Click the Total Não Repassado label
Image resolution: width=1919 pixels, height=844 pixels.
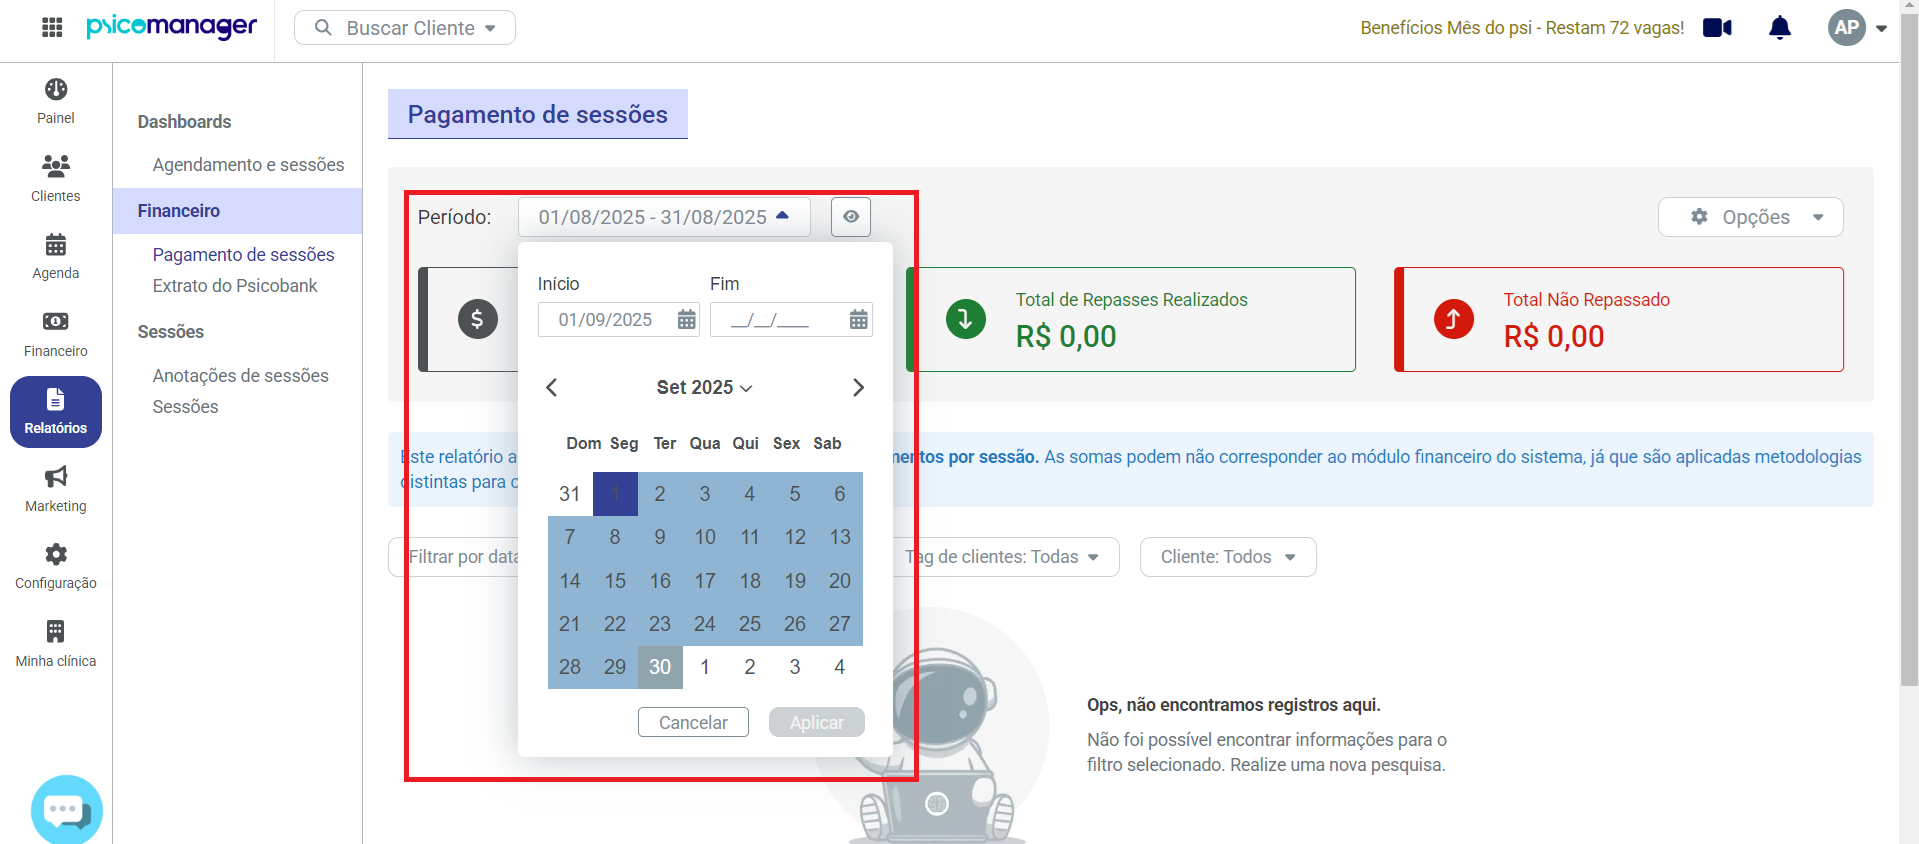pos(1587,300)
